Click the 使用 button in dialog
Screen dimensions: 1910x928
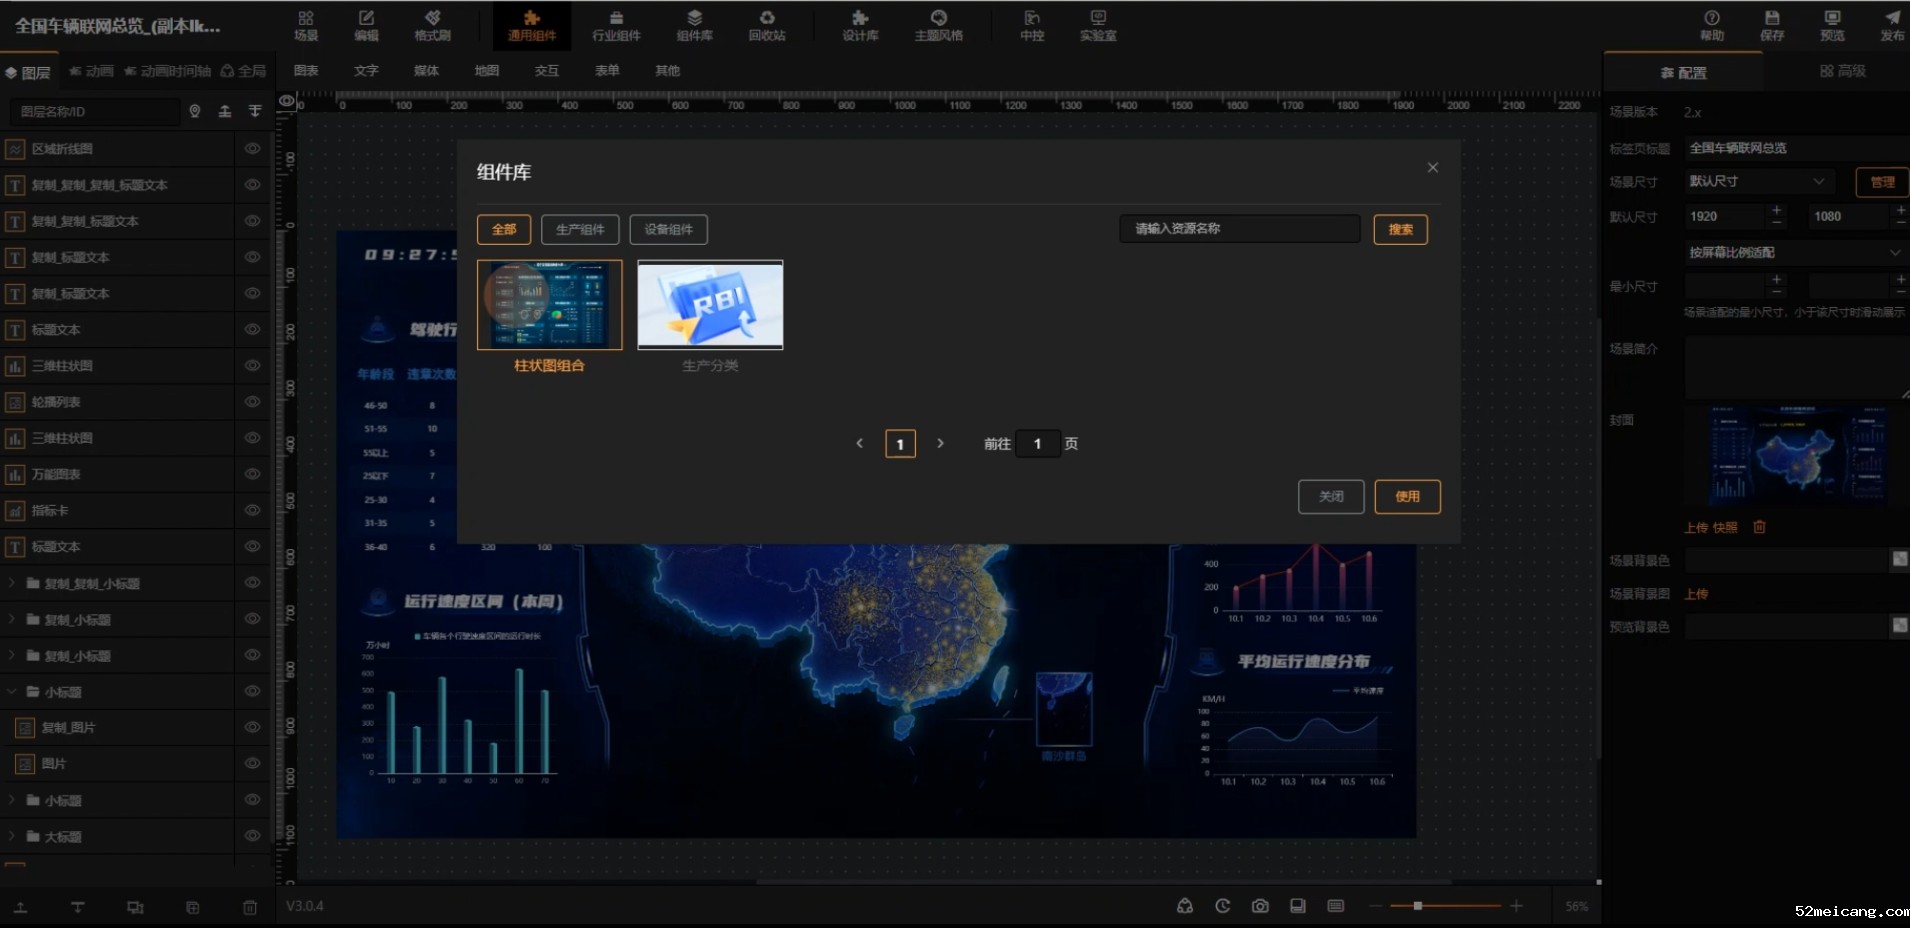click(1407, 497)
